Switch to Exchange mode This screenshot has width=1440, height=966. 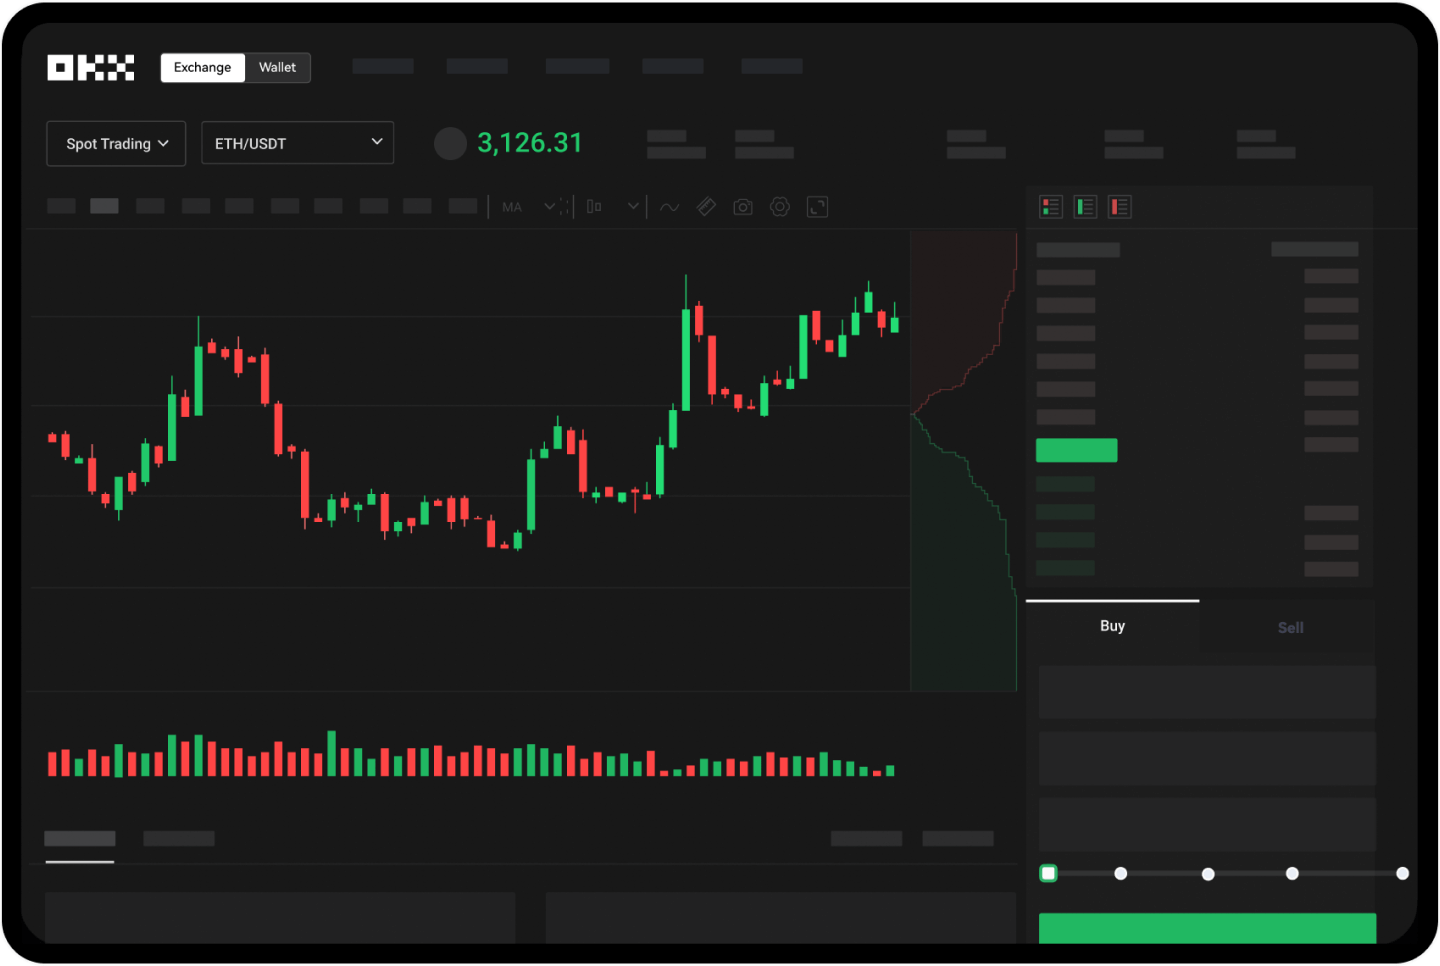coord(203,68)
